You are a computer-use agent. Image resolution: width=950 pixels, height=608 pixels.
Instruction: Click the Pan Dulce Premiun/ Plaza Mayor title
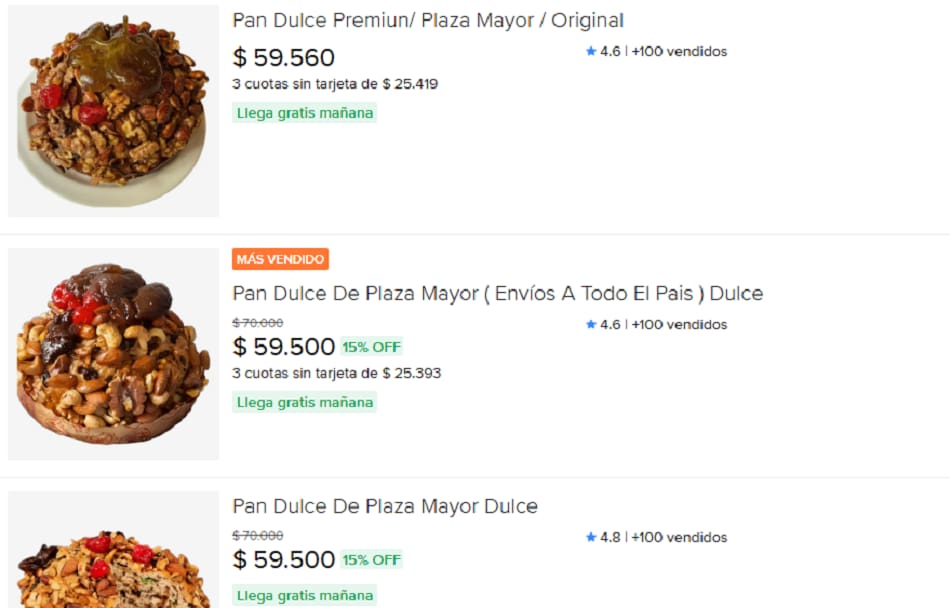(428, 20)
